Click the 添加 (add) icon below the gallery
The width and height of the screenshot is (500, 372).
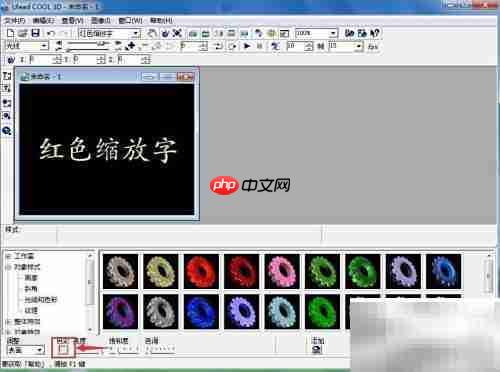click(x=317, y=349)
